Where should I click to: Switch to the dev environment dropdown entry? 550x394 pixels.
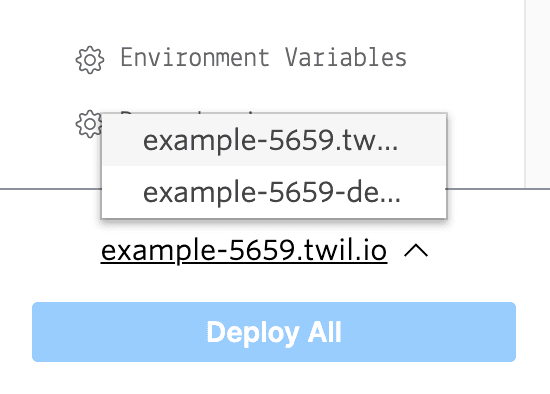click(274, 192)
